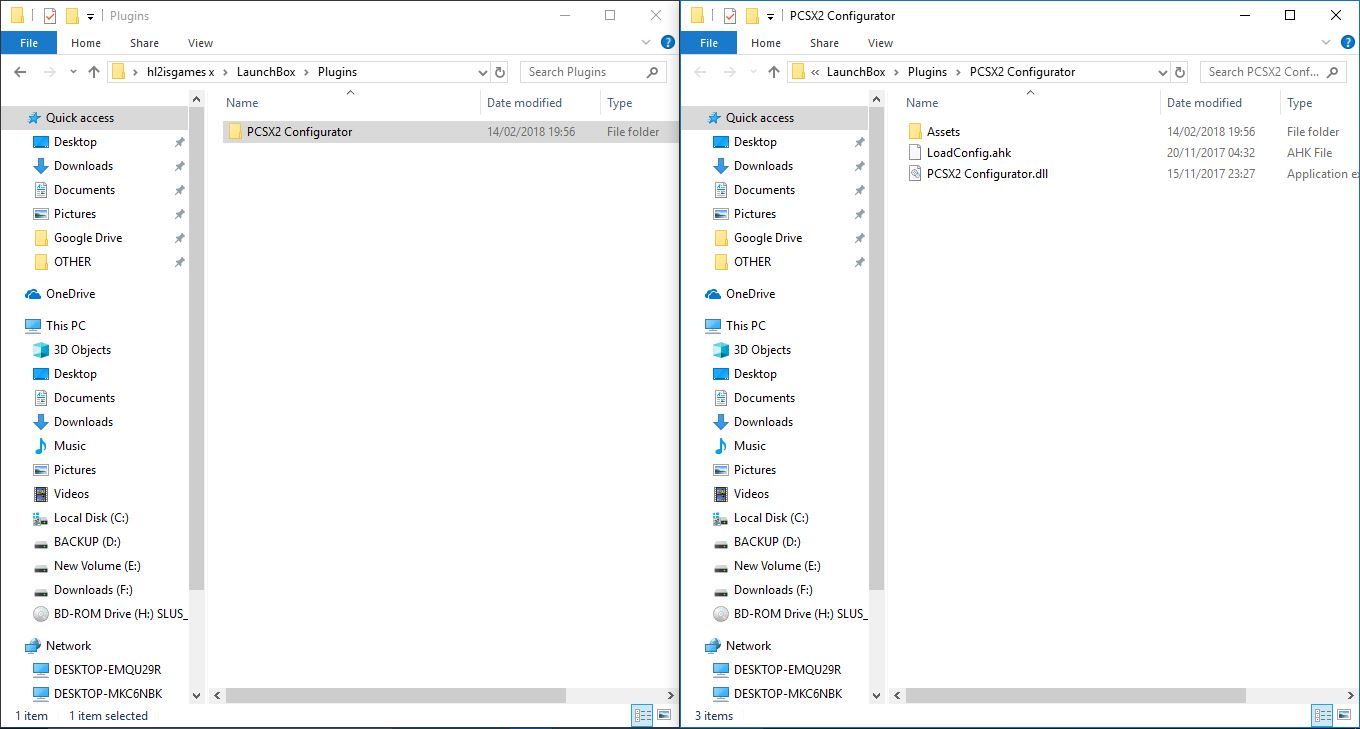
Task: Select Network in PCSX2 Configurator sidebar
Action: click(x=748, y=646)
